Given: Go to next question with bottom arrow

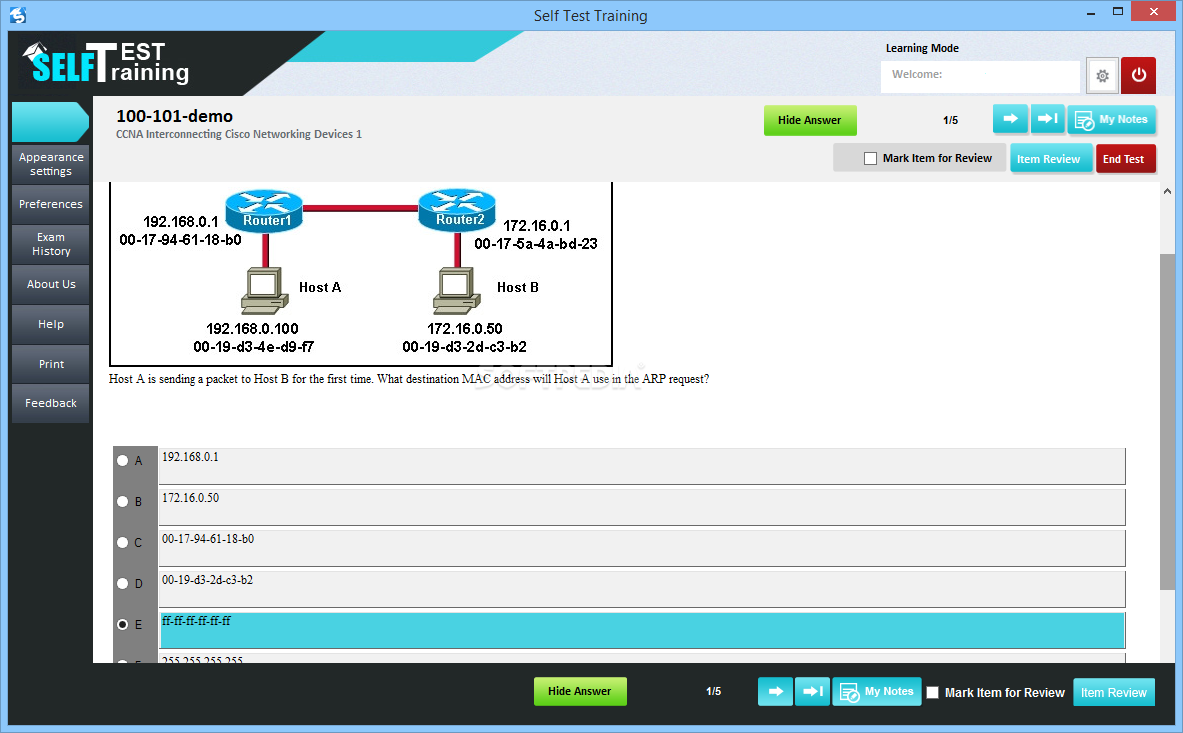Looking at the screenshot, I should 776,692.
